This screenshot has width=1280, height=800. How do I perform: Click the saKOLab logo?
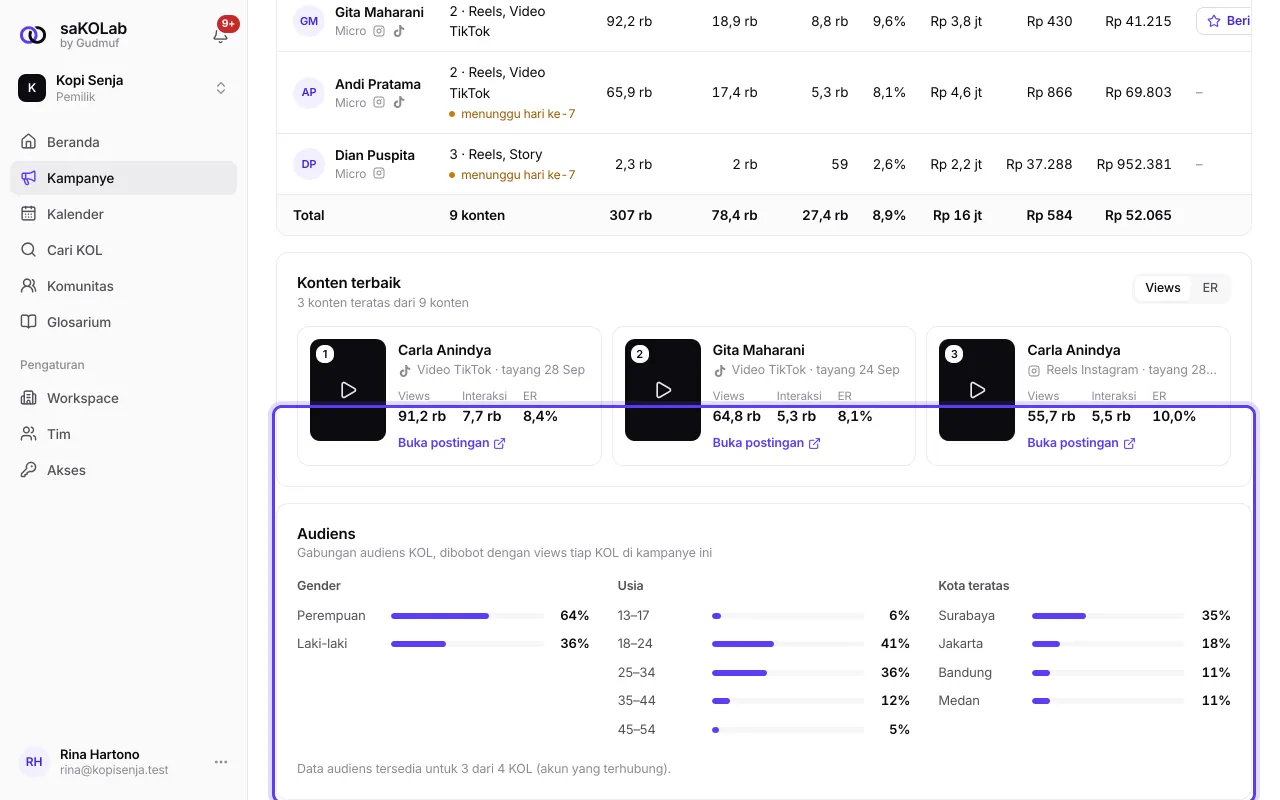pos(33,35)
